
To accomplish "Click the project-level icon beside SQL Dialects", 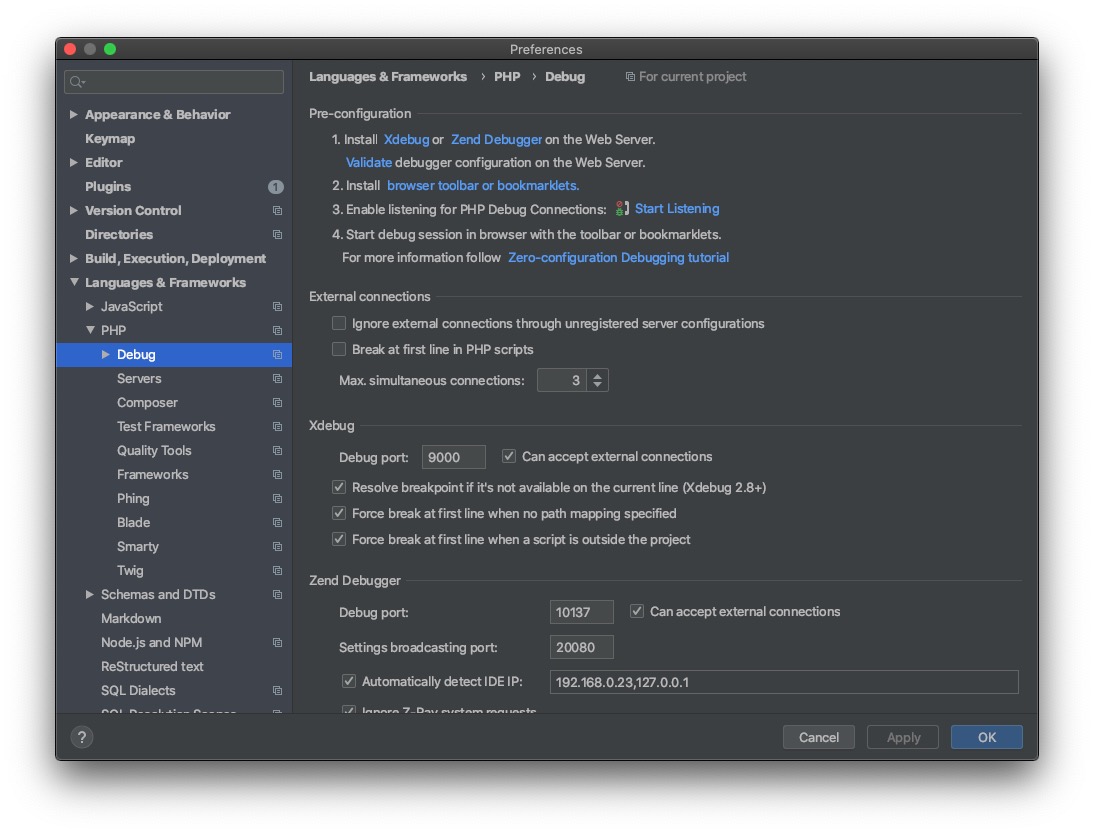I will click(x=277, y=691).
